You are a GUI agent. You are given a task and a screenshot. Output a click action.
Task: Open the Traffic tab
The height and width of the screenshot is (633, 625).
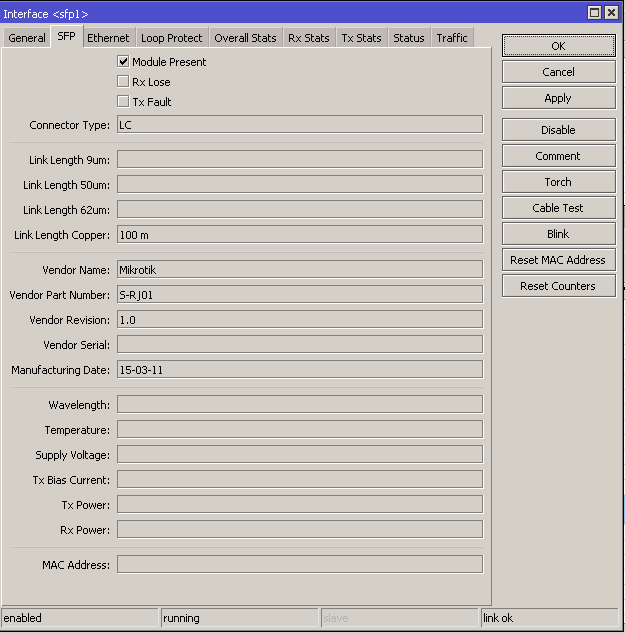point(452,38)
